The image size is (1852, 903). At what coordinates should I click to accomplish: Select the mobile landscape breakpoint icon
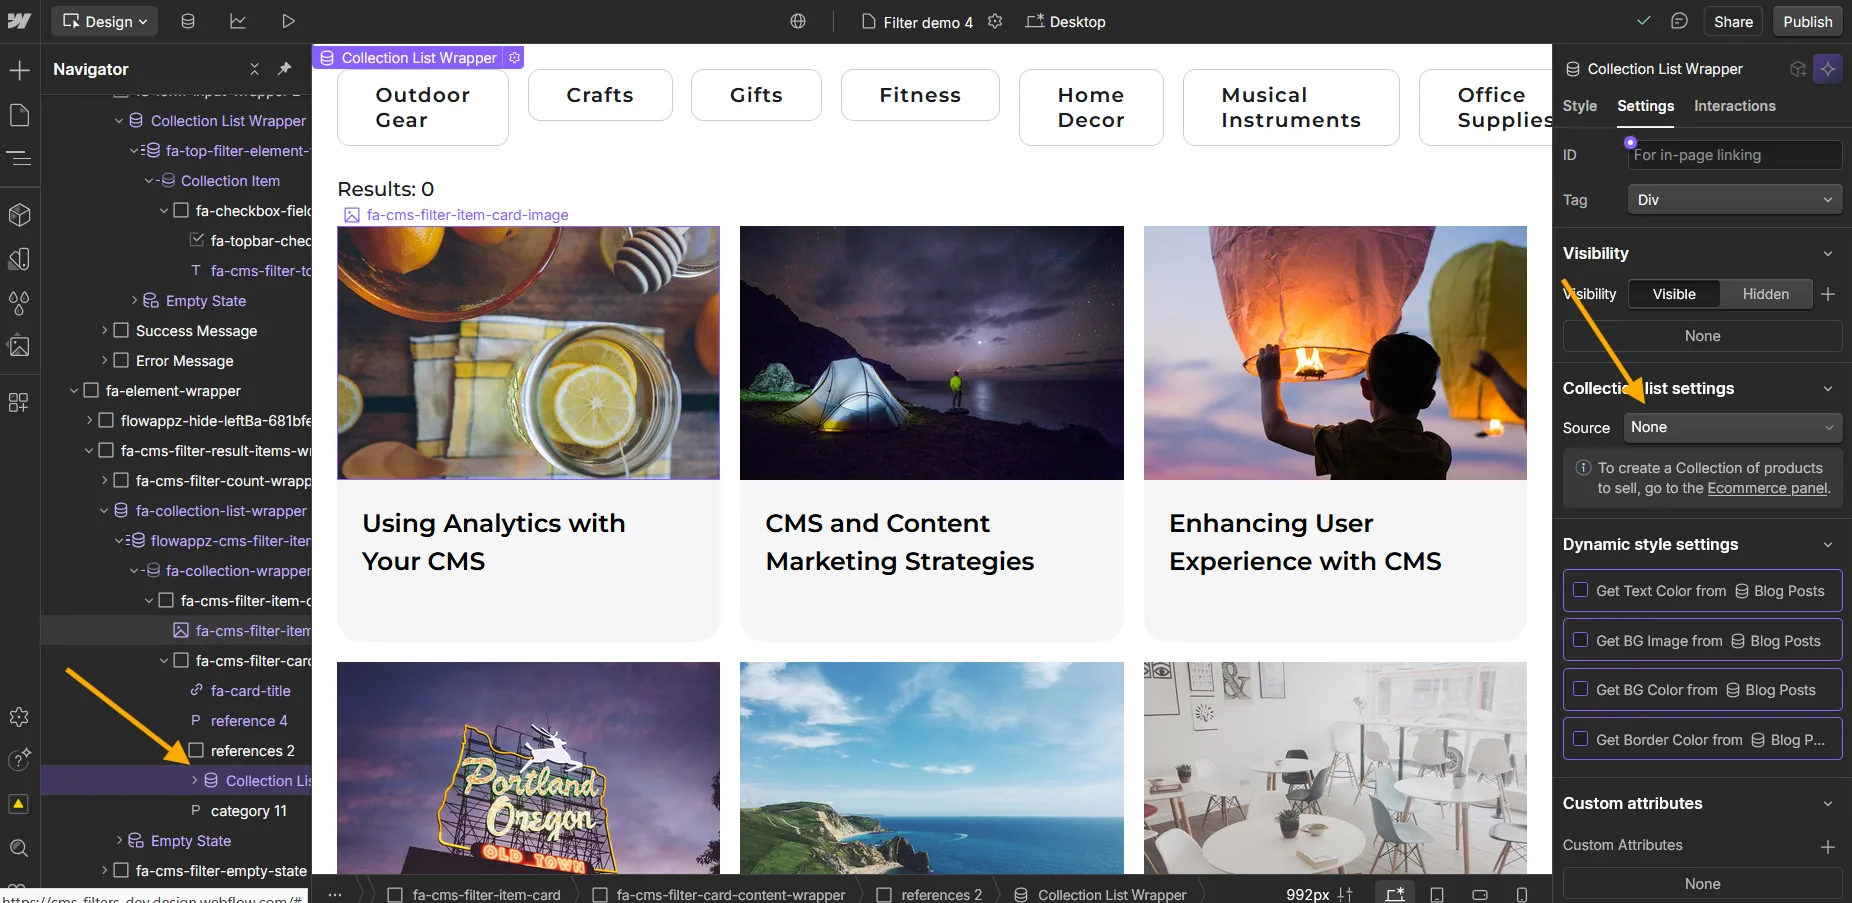(1480, 894)
